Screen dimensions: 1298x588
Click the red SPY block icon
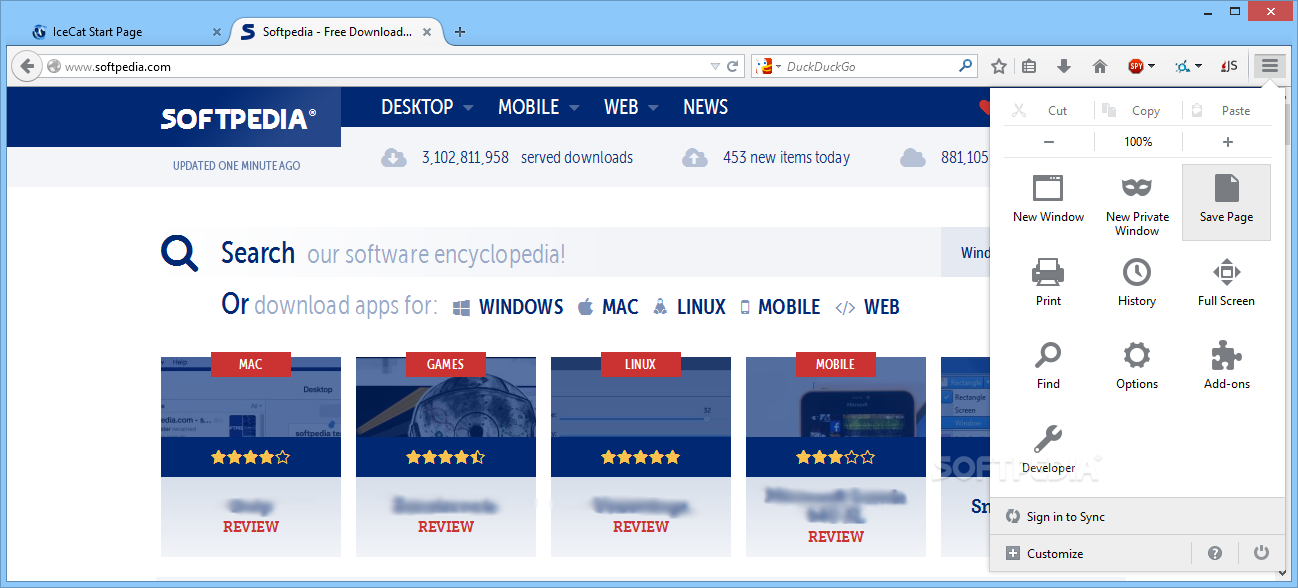click(1136, 66)
